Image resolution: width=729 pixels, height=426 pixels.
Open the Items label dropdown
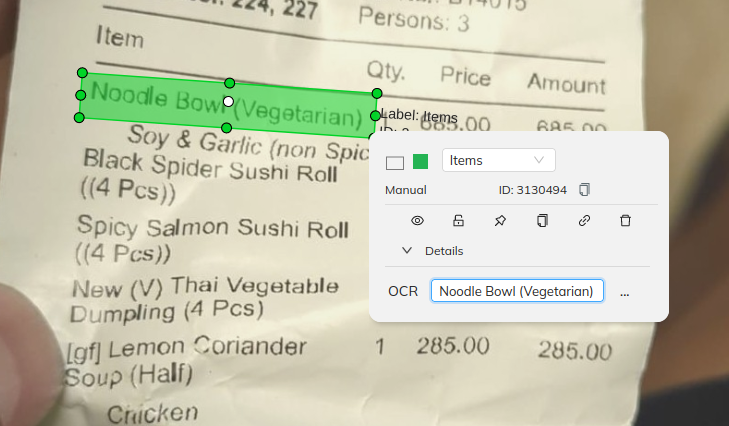tap(498, 160)
